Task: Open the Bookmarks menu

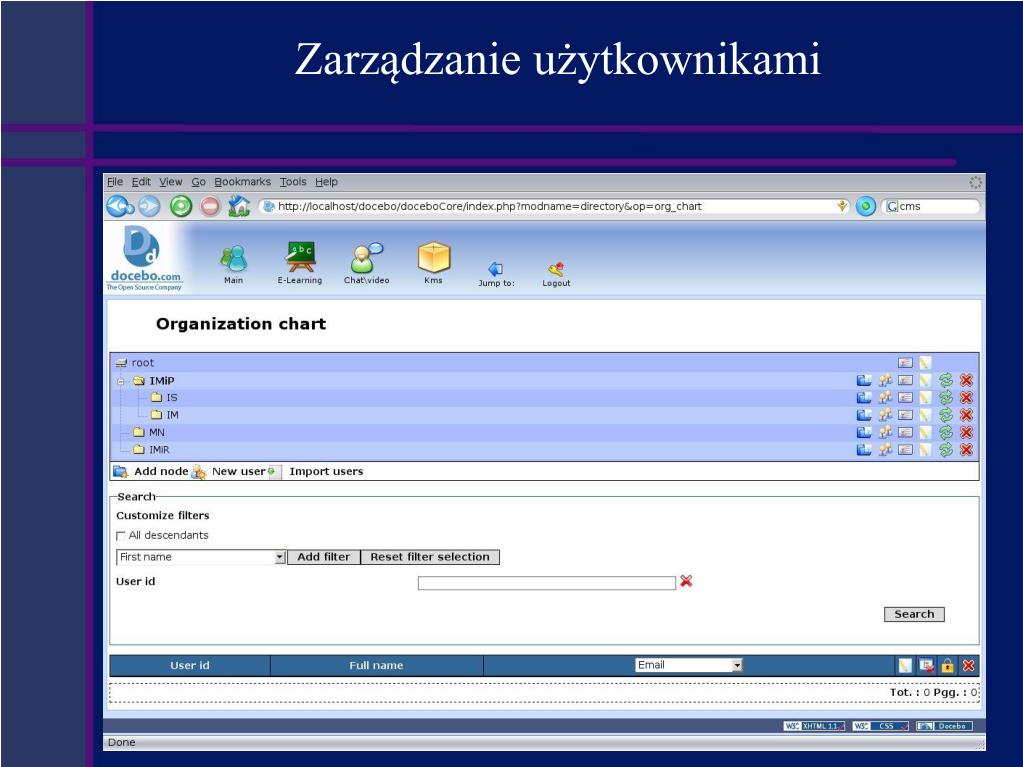Action: (242, 182)
